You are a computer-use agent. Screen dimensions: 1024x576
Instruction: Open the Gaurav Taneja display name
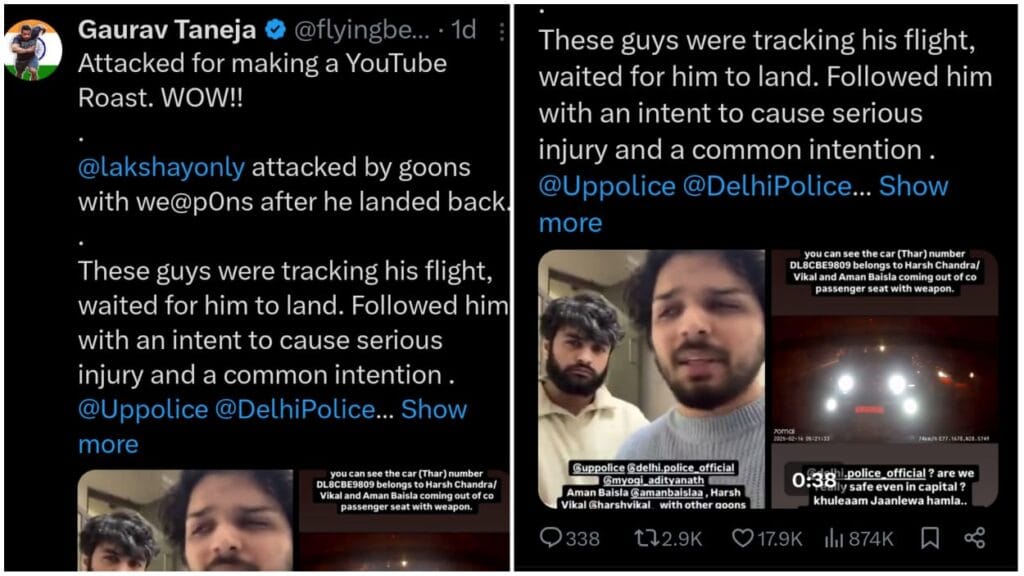click(167, 30)
